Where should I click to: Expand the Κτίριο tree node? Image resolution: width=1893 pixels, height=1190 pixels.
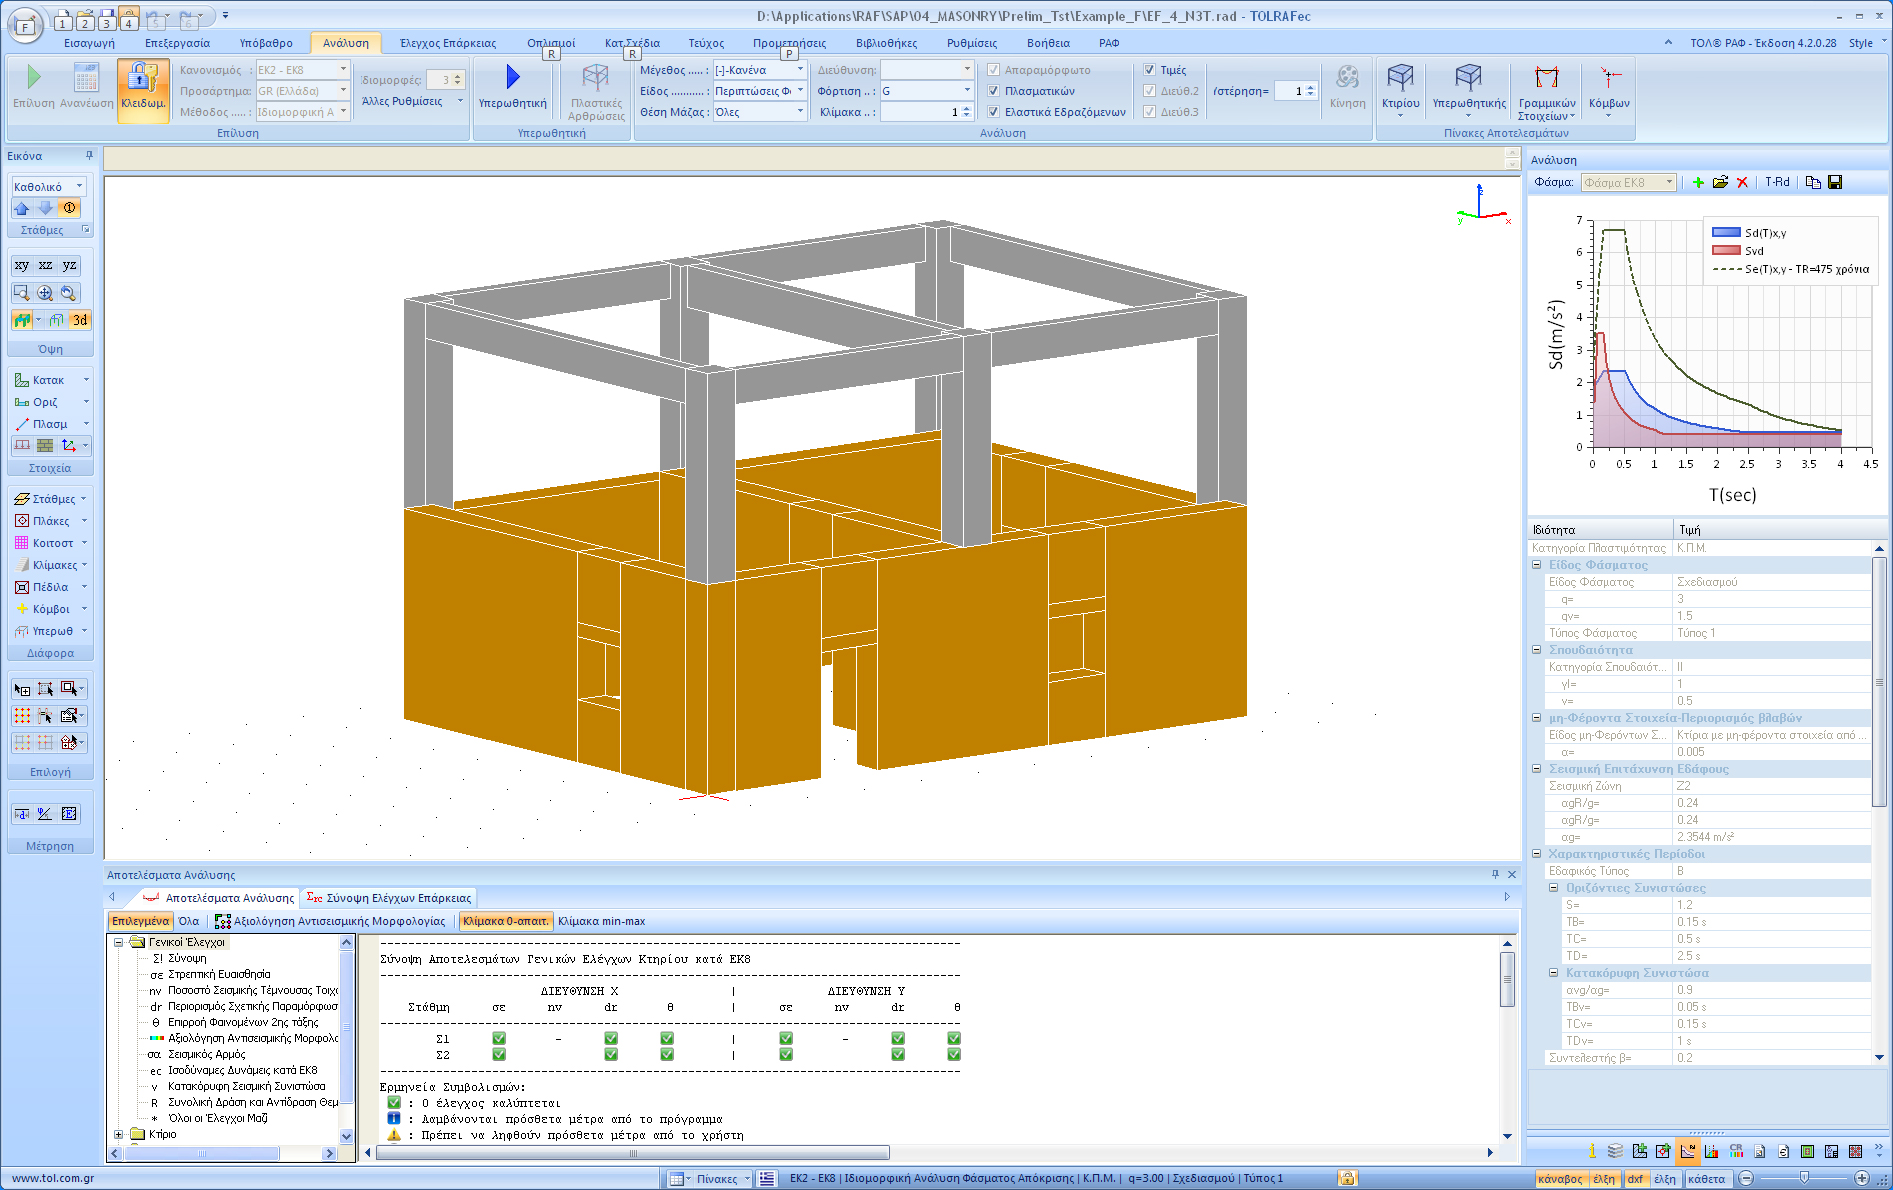[x=119, y=1134]
